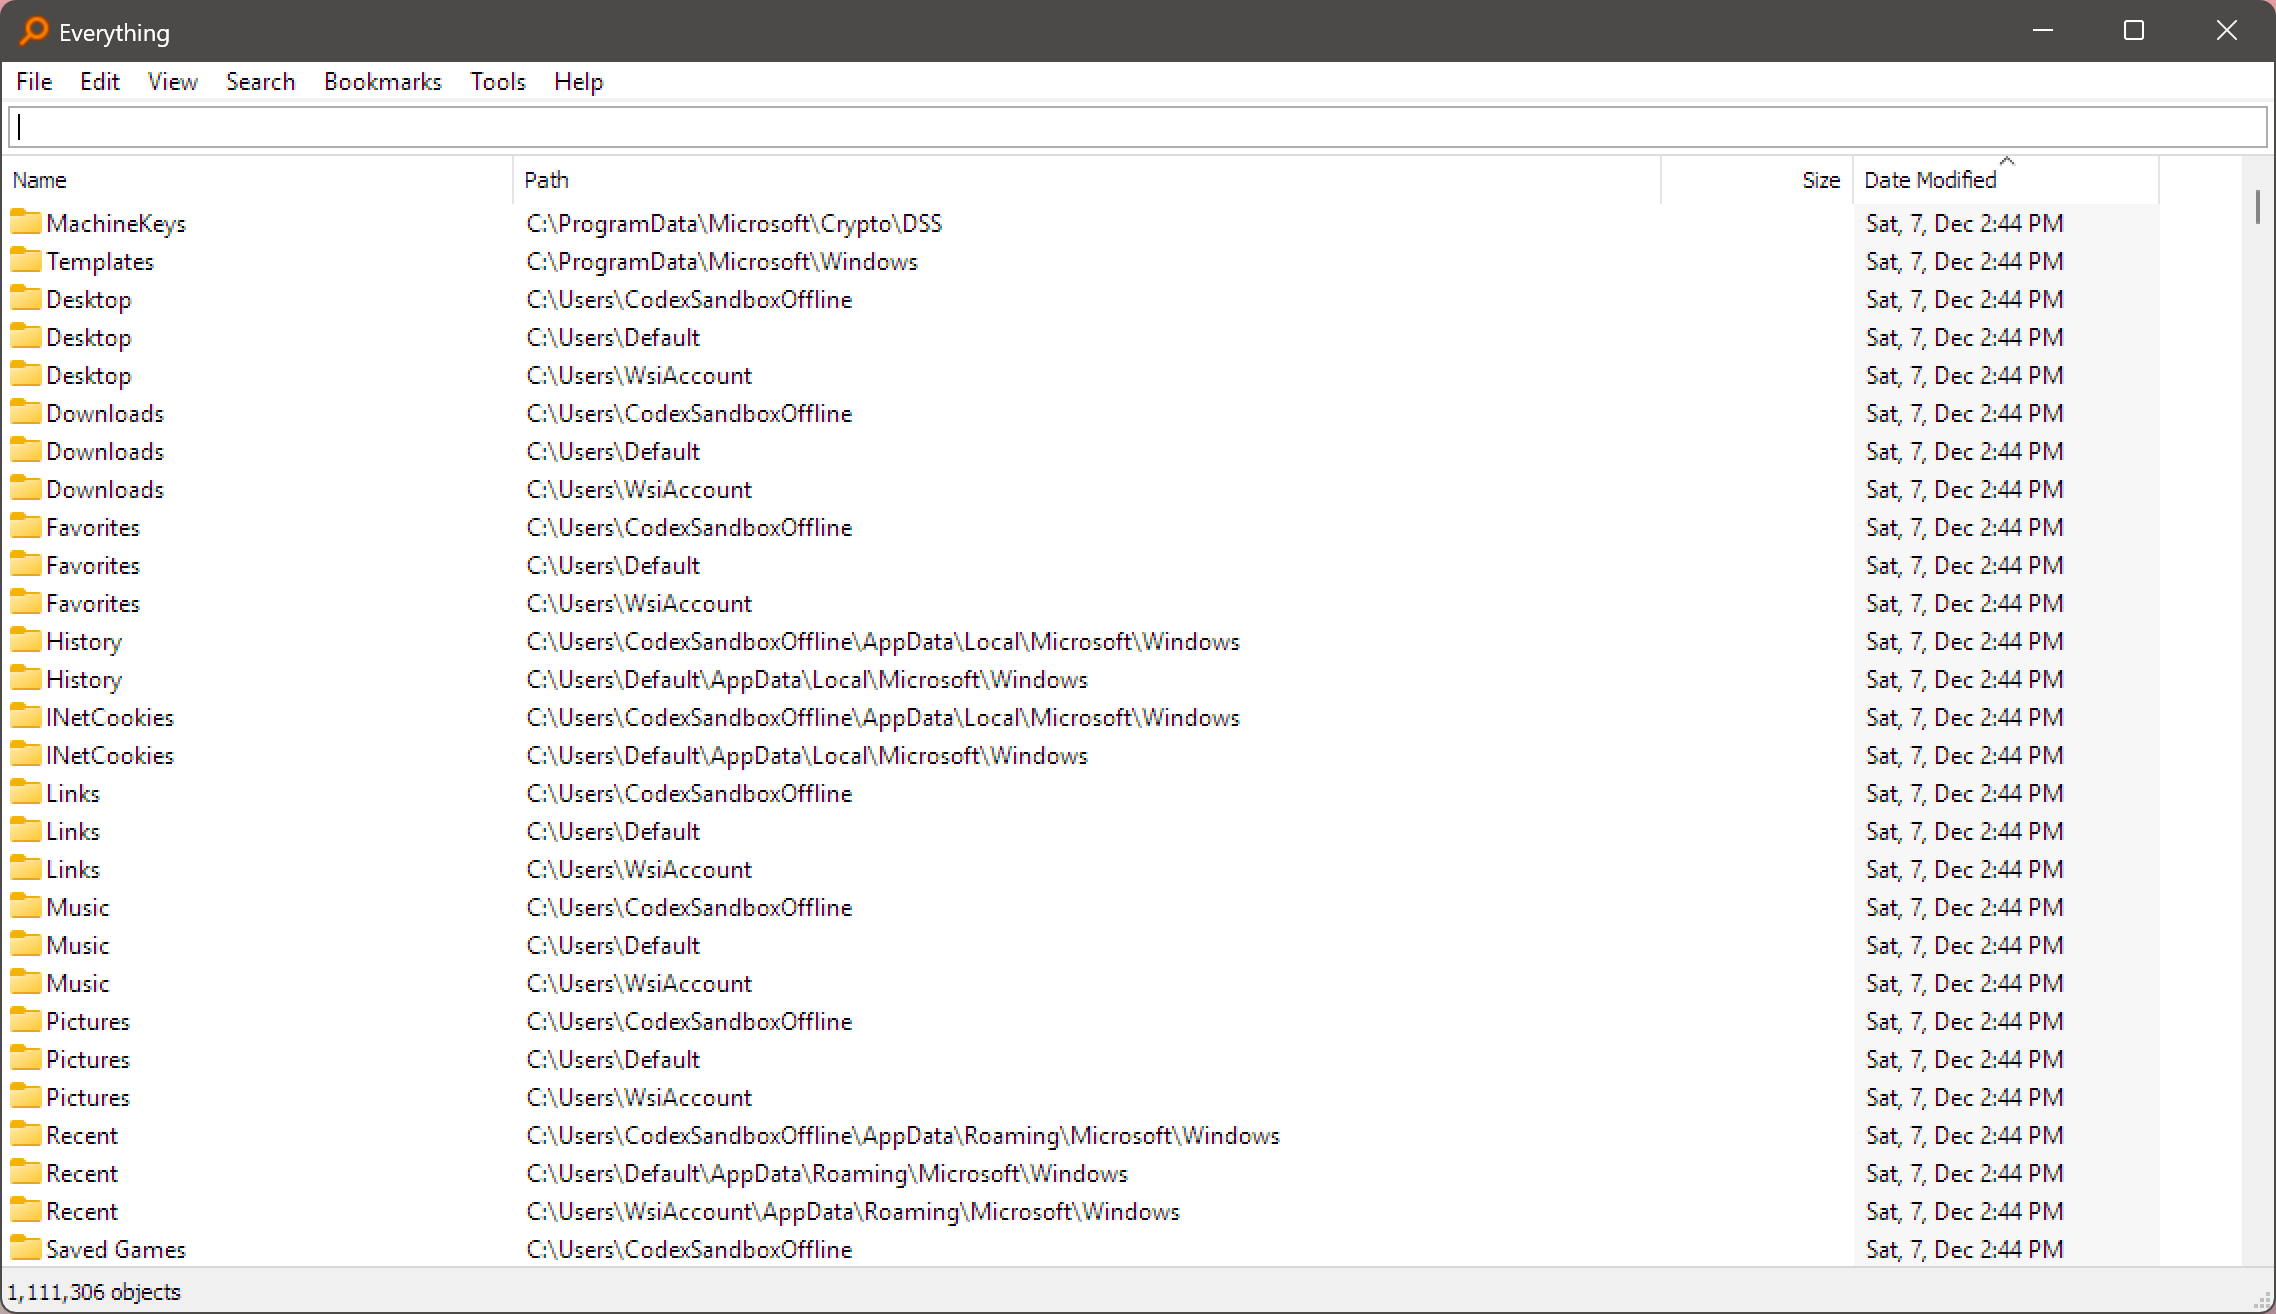Select the Templates name text

(x=100, y=262)
